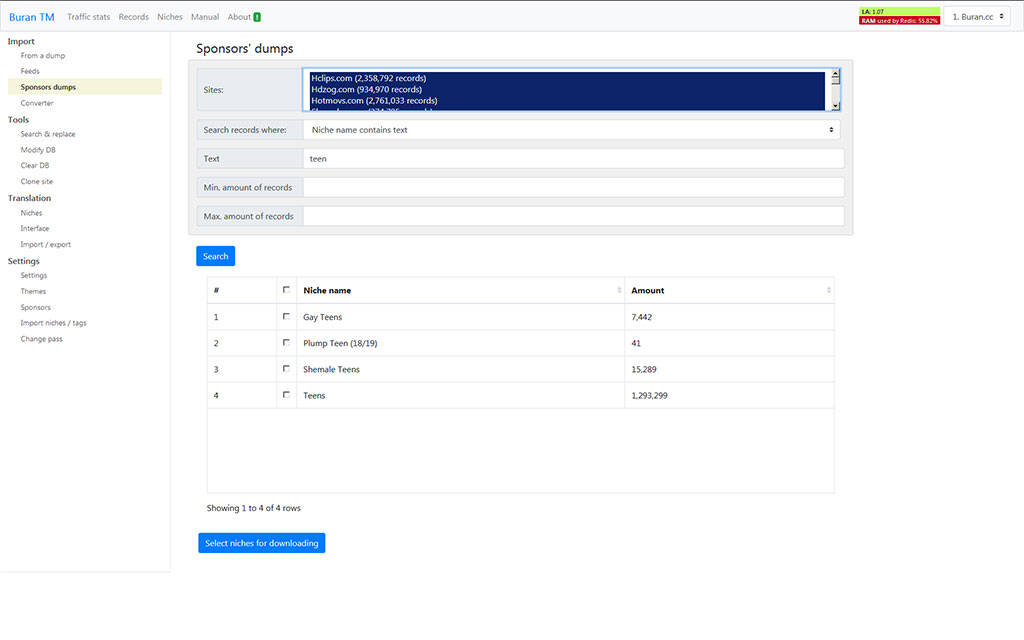Open About in top navigation
Image resolution: width=1024 pixels, height=640 pixels.
(x=239, y=17)
